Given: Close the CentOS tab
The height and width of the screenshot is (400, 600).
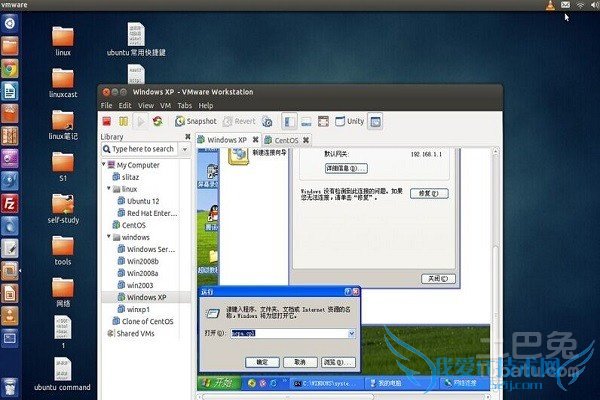Looking at the screenshot, I should click(306, 140).
